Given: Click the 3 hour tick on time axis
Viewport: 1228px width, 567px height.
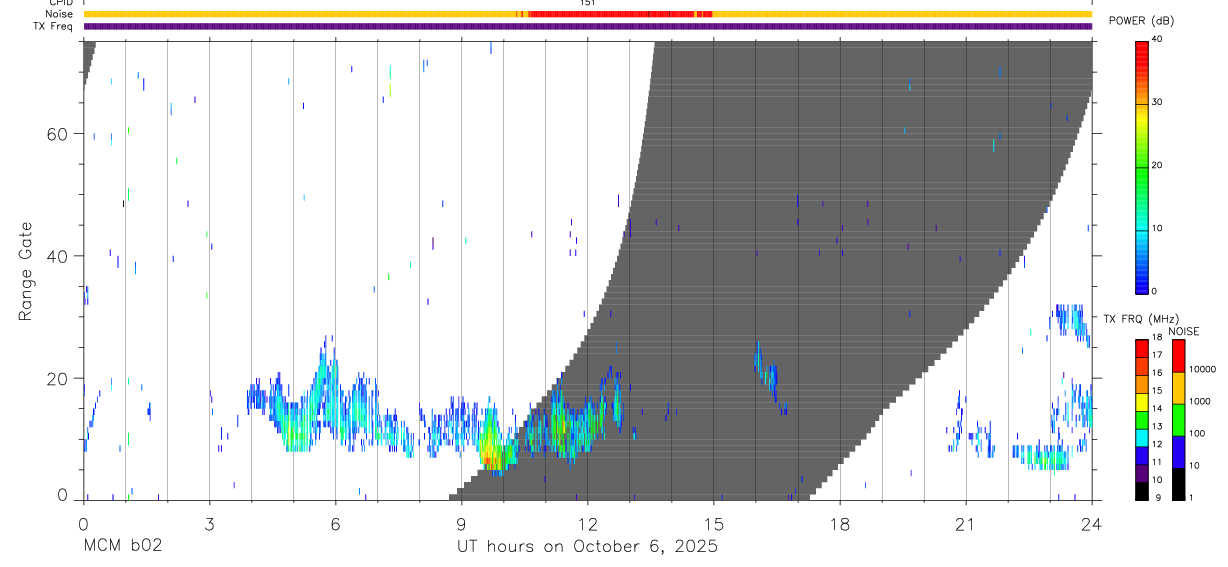Looking at the screenshot, I should pyautogui.click(x=209, y=524).
